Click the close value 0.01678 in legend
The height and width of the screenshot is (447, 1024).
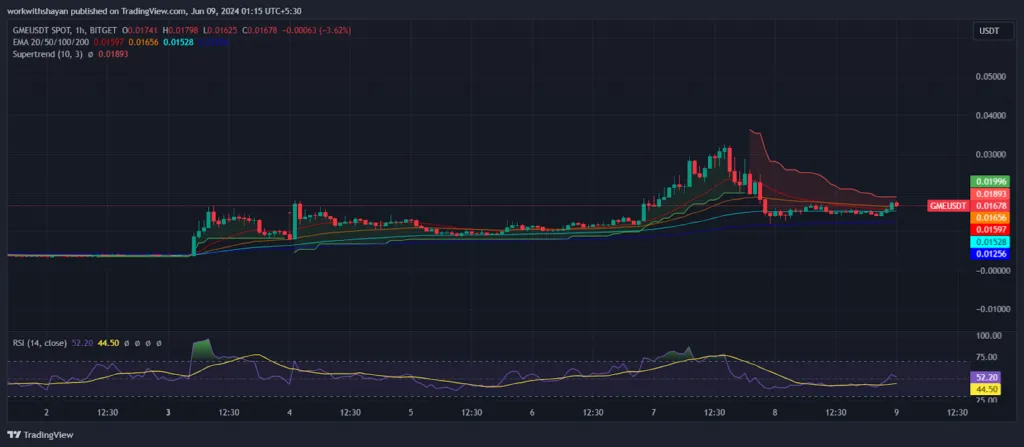pyautogui.click(x=262, y=30)
